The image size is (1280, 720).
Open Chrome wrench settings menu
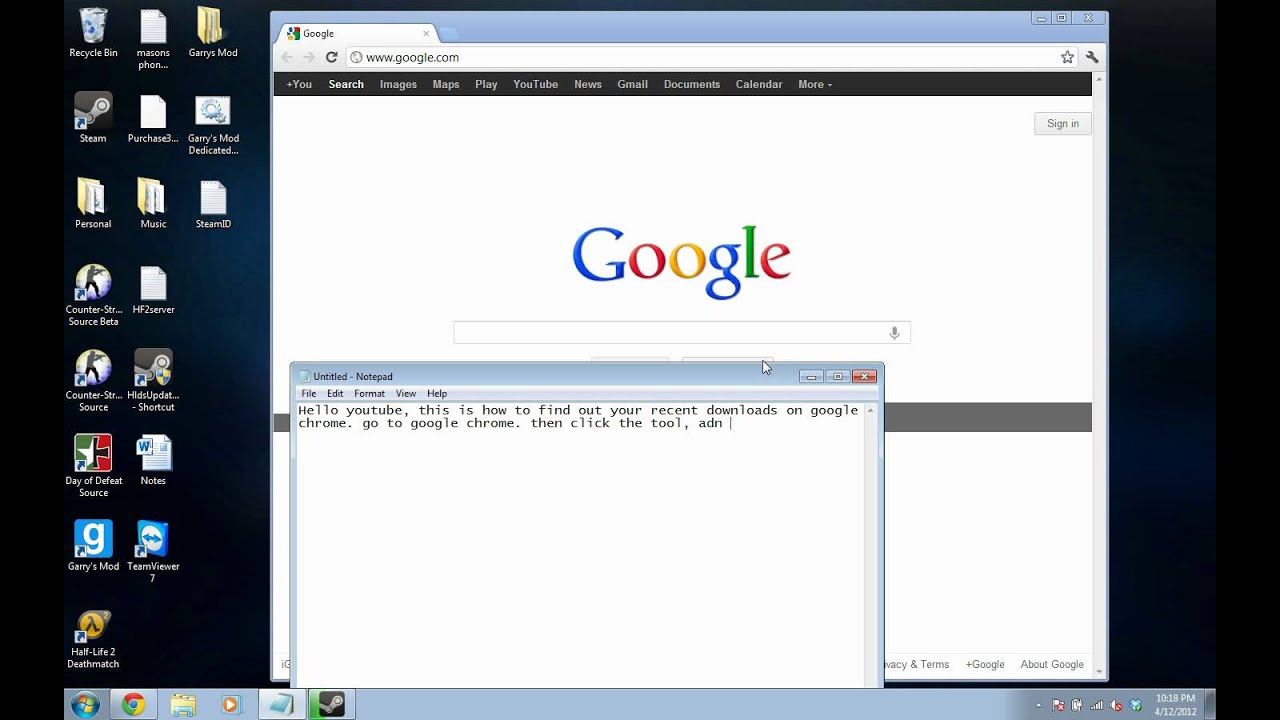1092,57
